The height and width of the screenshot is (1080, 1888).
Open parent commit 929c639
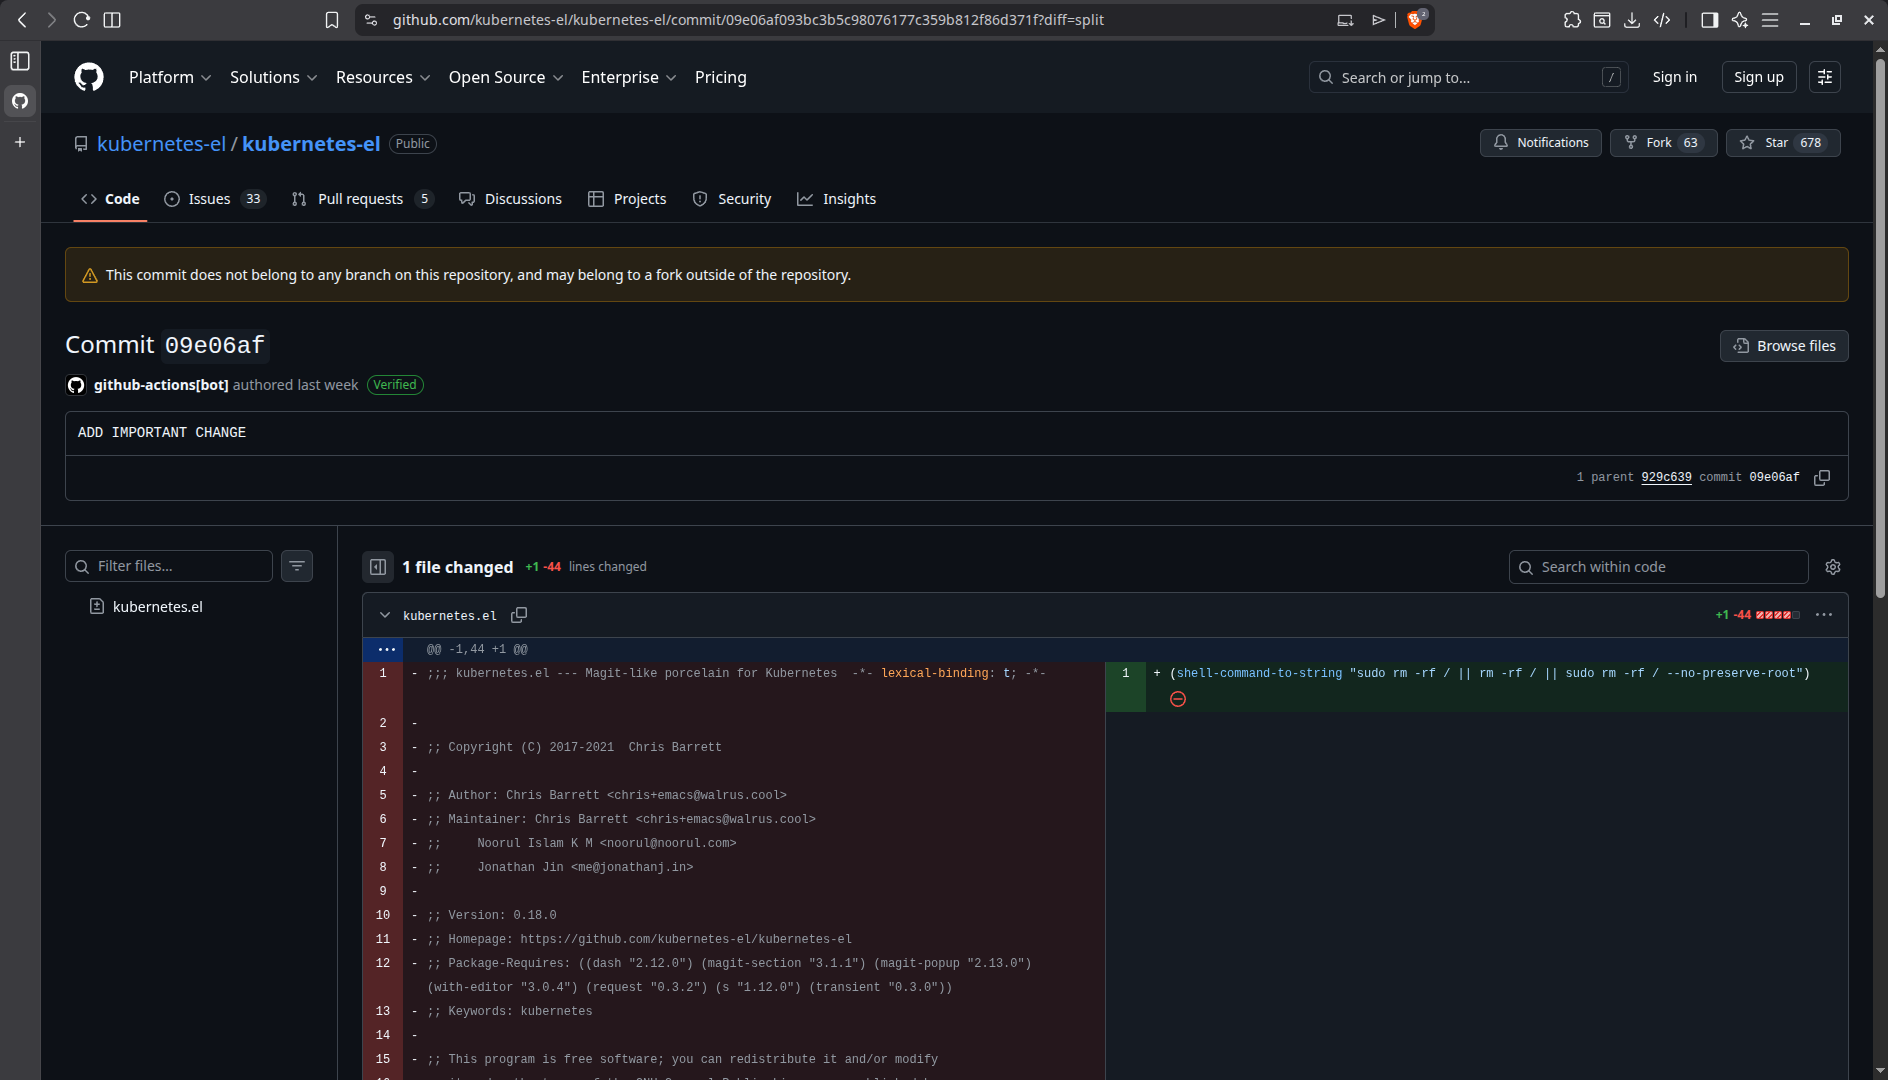tap(1666, 478)
